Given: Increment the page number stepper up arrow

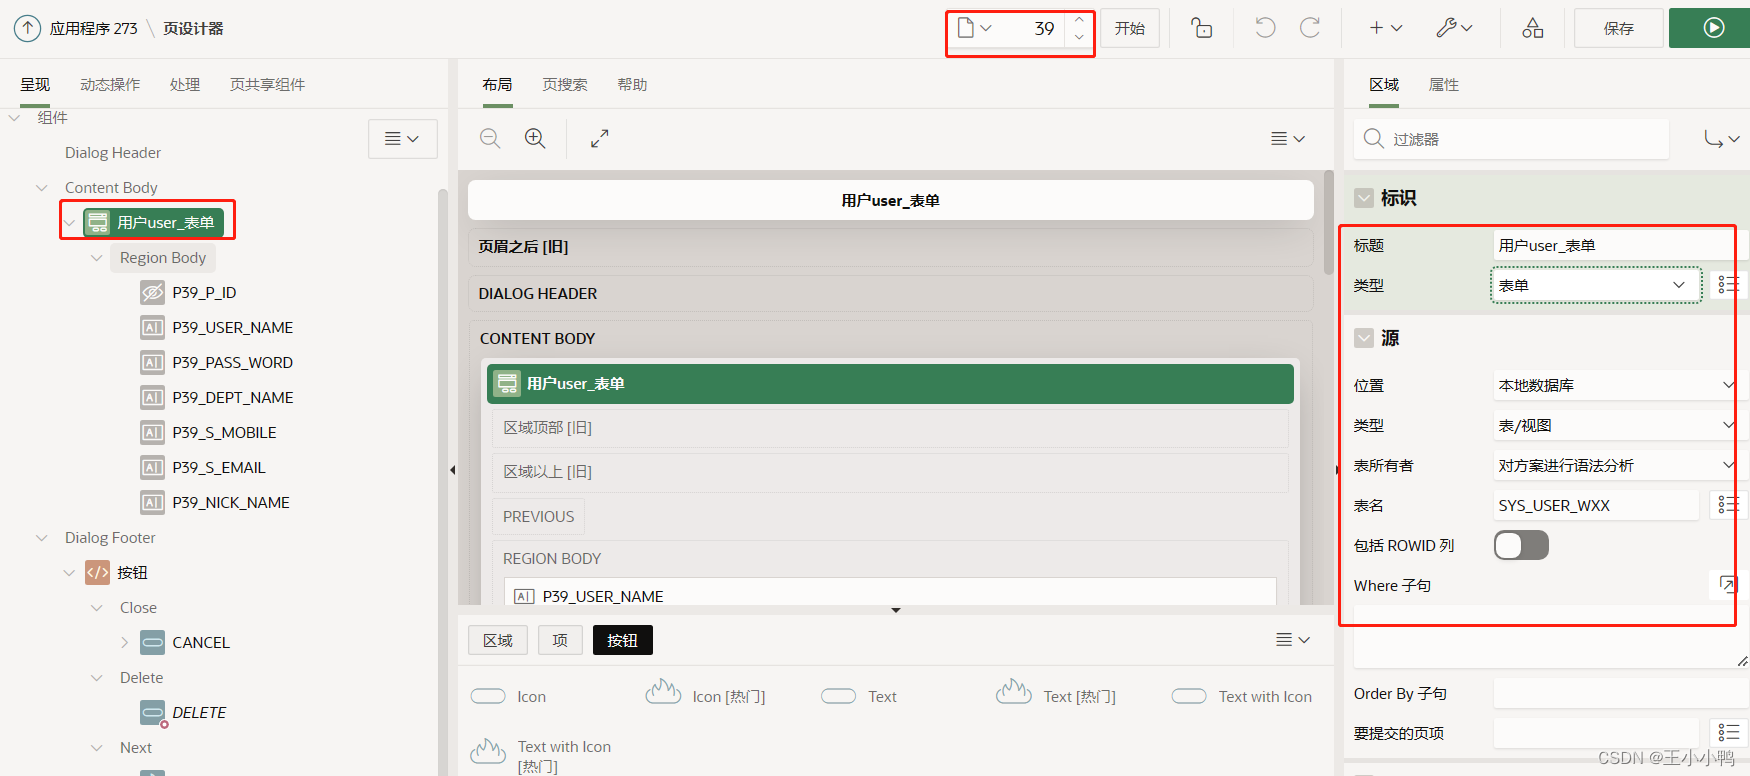Looking at the screenshot, I should (x=1079, y=20).
